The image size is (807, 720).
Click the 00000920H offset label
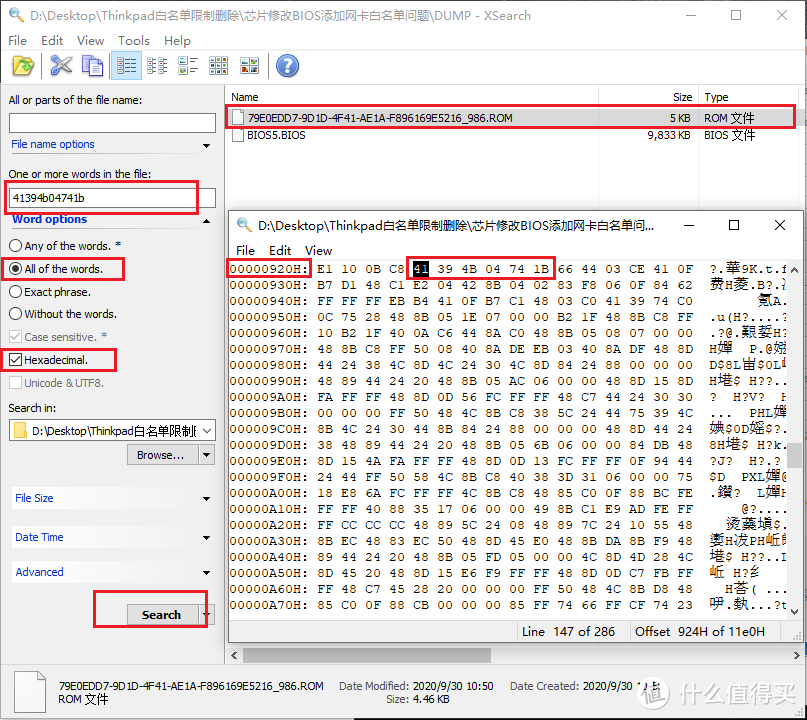tap(269, 269)
